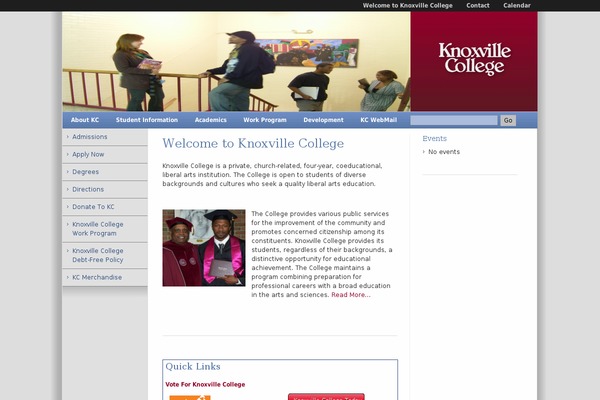The image size is (600, 400).
Task: Open the About KC menu
Action: coord(85,120)
